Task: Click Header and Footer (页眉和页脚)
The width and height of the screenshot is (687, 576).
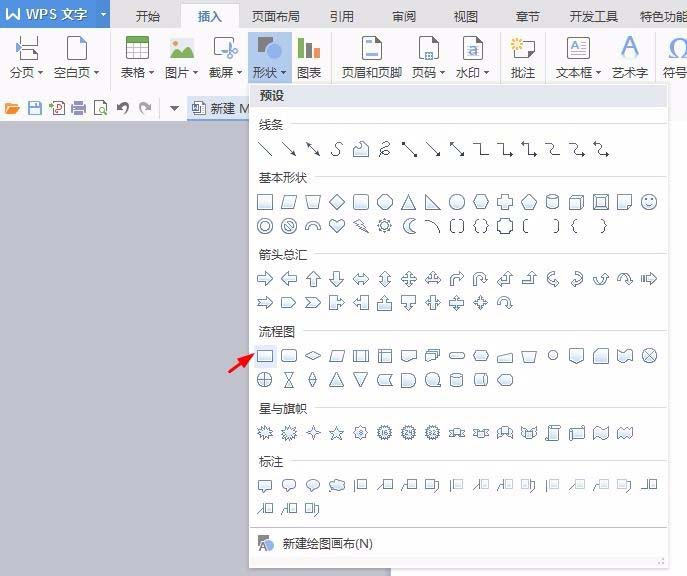Action: coord(372,58)
